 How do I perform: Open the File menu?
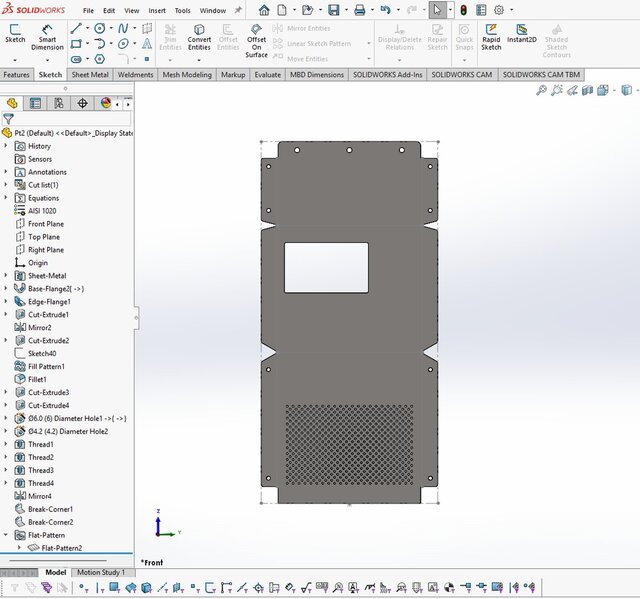pyautogui.click(x=88, y=11)
